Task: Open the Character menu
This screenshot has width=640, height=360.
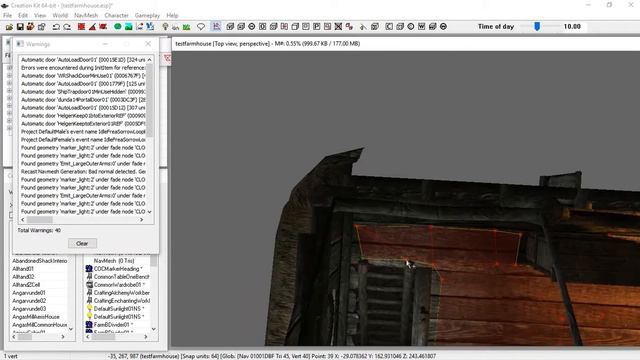Action: pos(116,15)
